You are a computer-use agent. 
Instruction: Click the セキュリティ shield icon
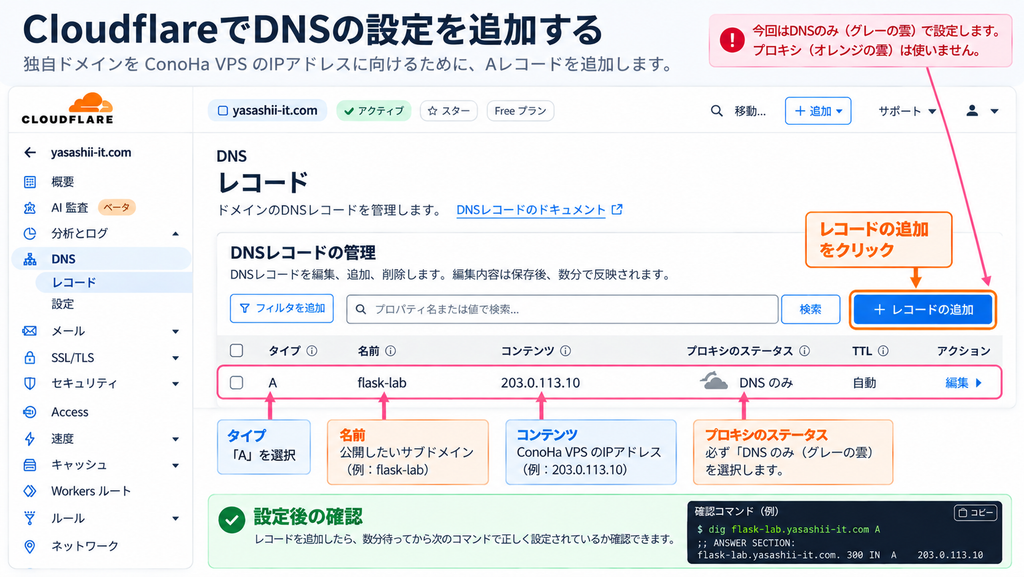tap(30, 383)
